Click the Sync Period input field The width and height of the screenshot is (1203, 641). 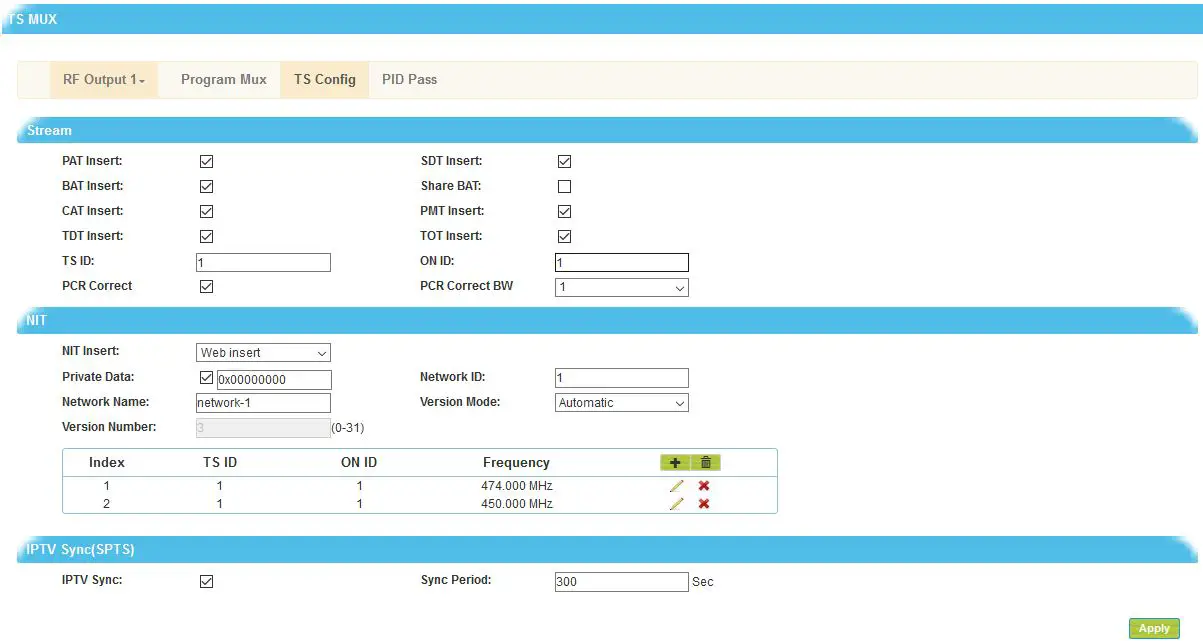(622, 582)
